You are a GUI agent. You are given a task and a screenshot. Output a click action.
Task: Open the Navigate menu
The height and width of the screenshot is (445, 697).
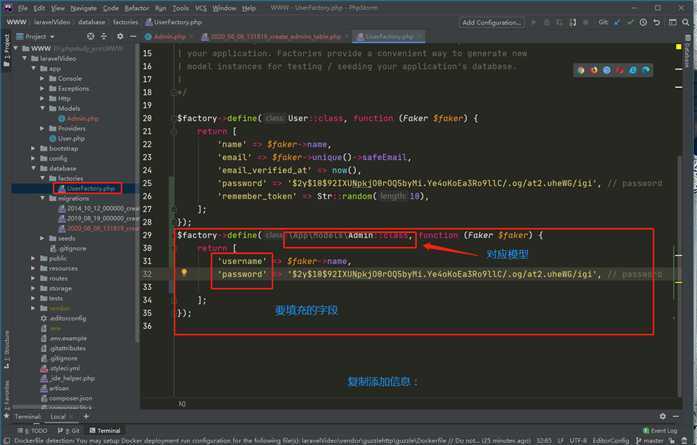click(83, 8)
